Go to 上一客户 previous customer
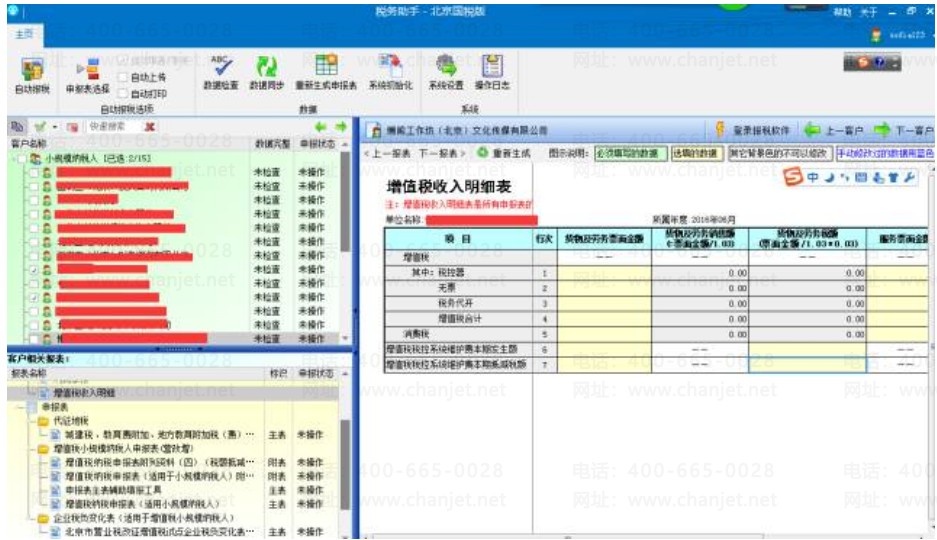The height and width of the screenshot is (540, 937). pyautogui.click(x=834, y=130)
